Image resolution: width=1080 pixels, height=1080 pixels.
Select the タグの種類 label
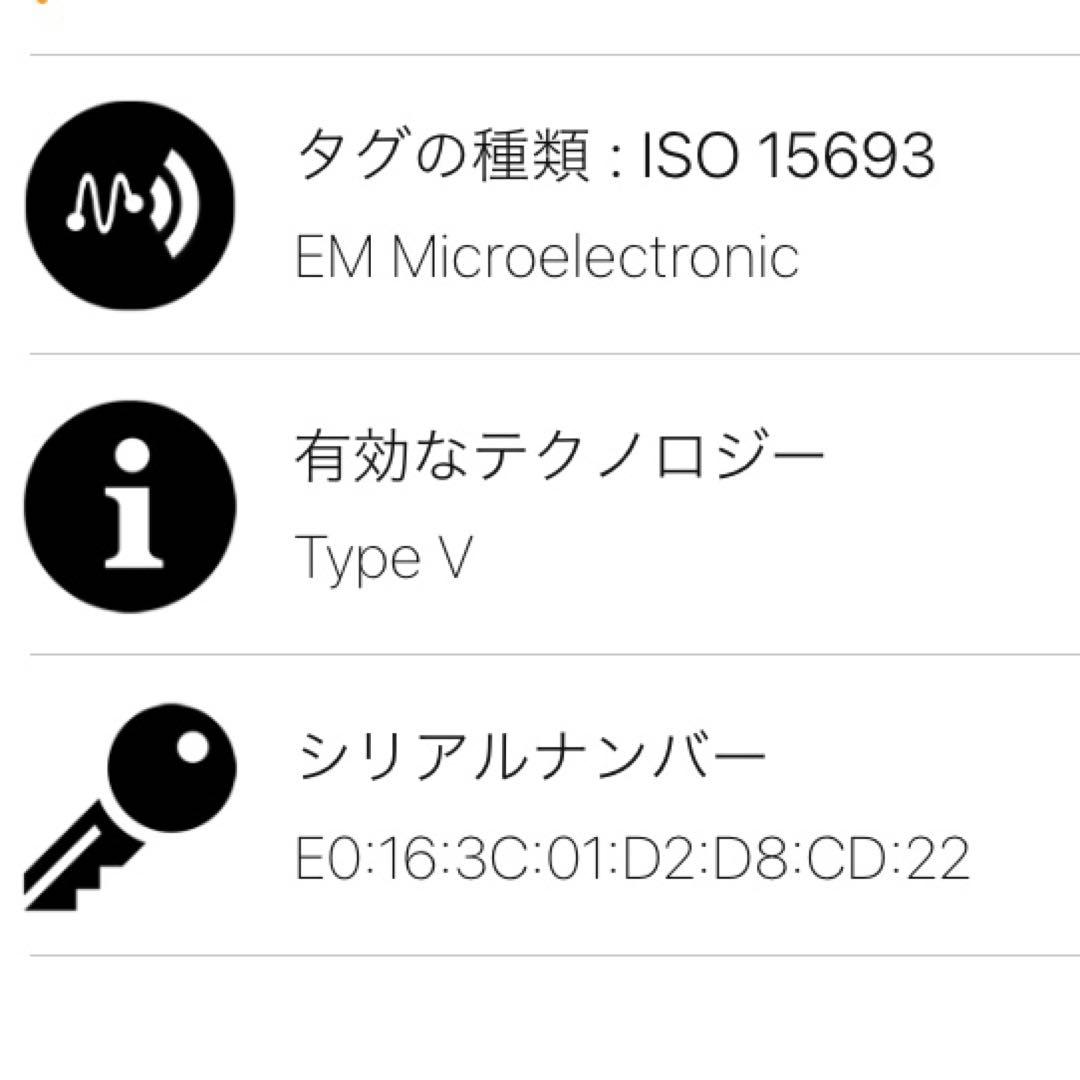[x=442, y=157]
